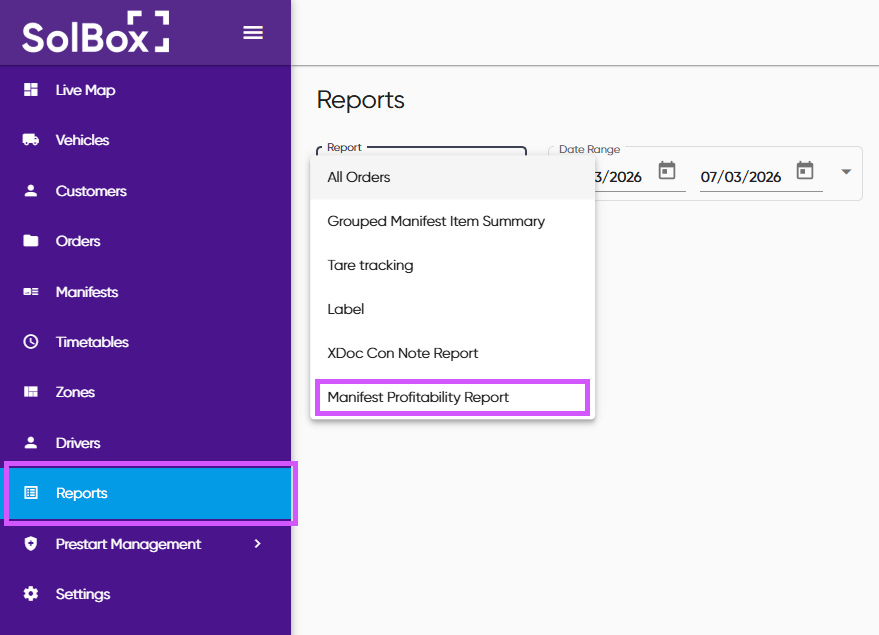Open the Date Range preset dropdown arrow

click(x=846, y=172)
